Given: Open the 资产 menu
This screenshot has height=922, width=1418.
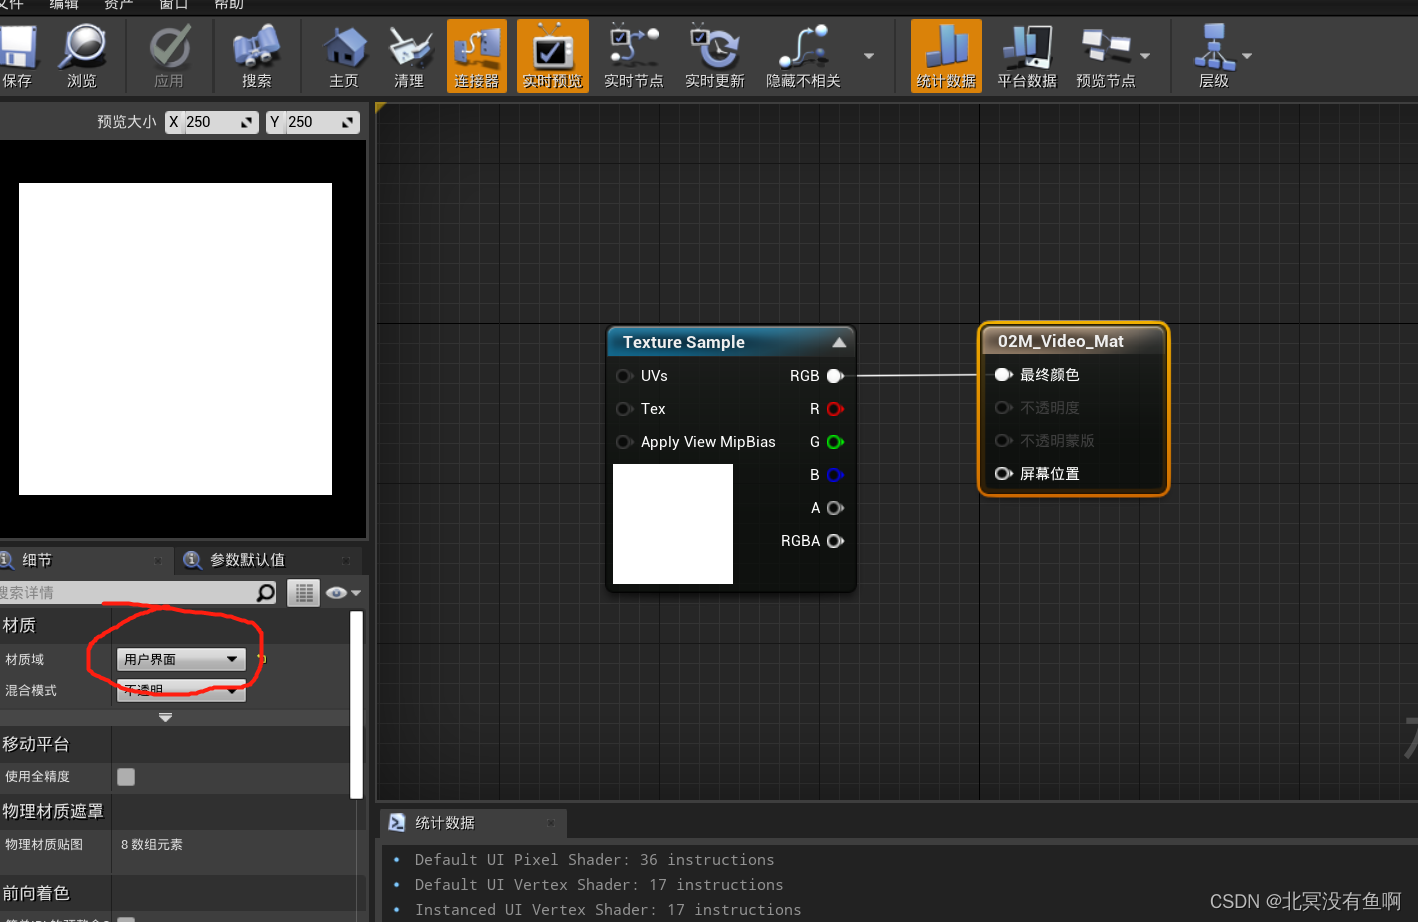Looking at the screenshot, I should (x=118, y=5).
